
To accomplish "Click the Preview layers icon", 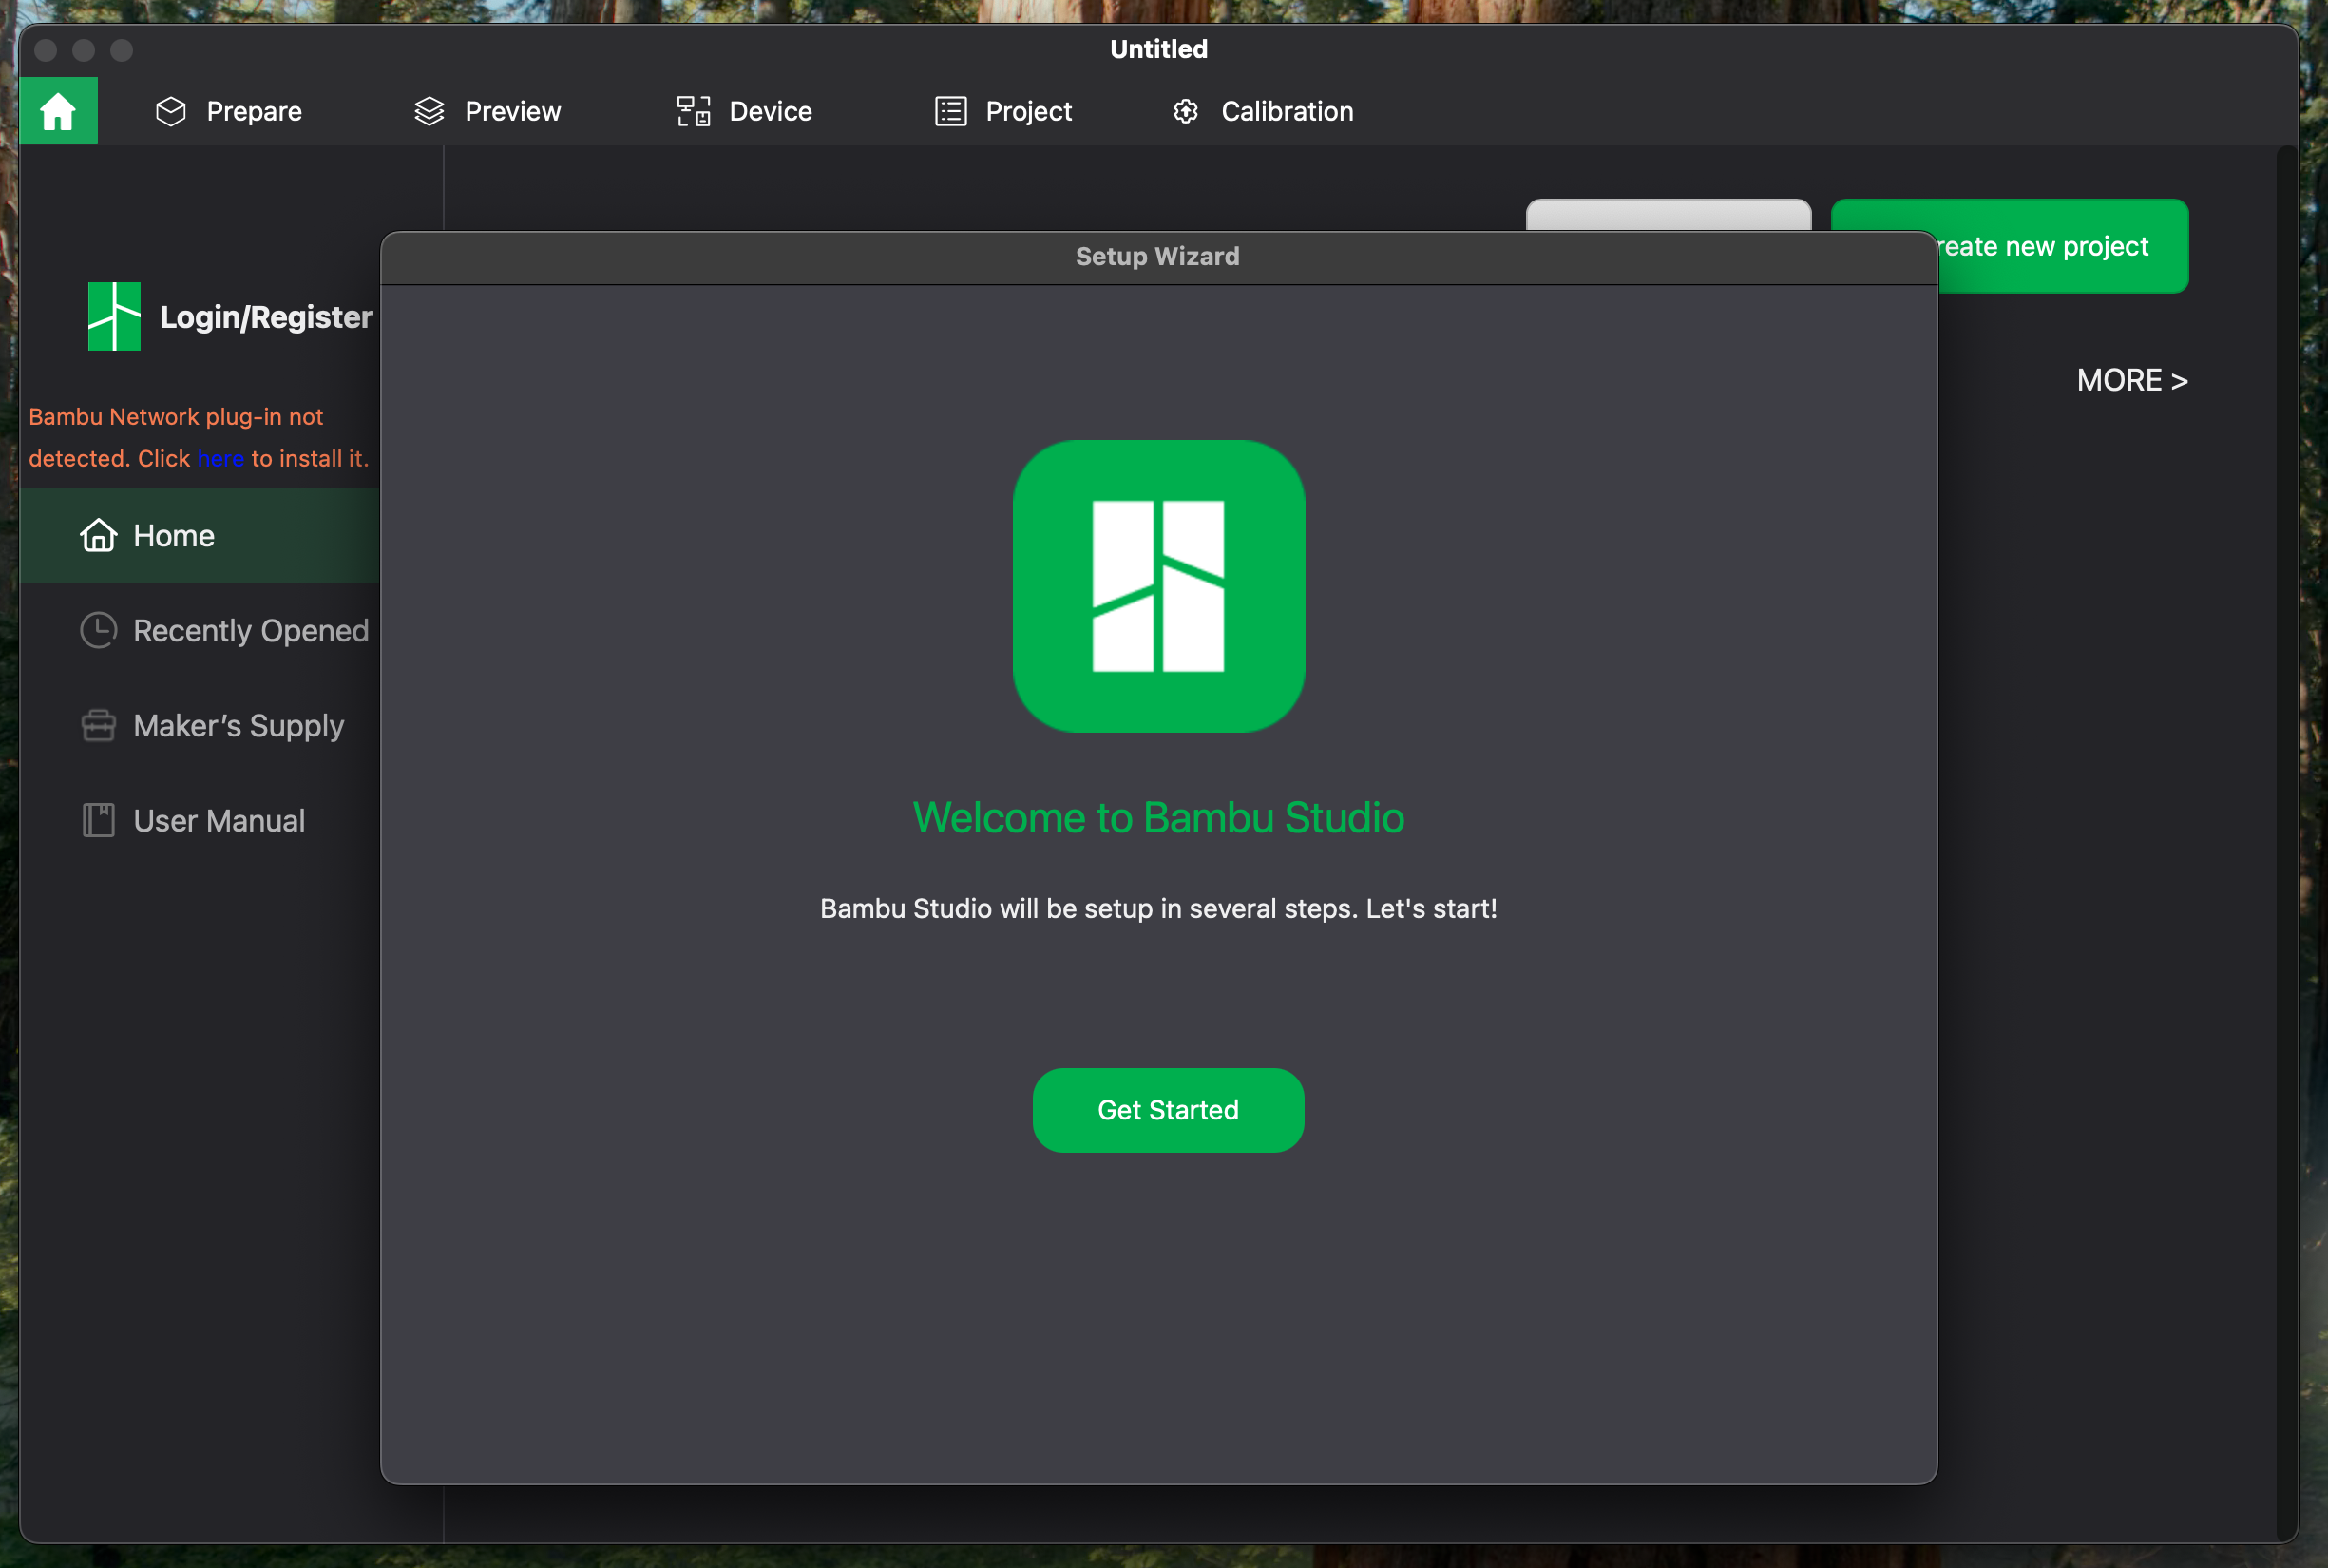I will coord(429,111).
